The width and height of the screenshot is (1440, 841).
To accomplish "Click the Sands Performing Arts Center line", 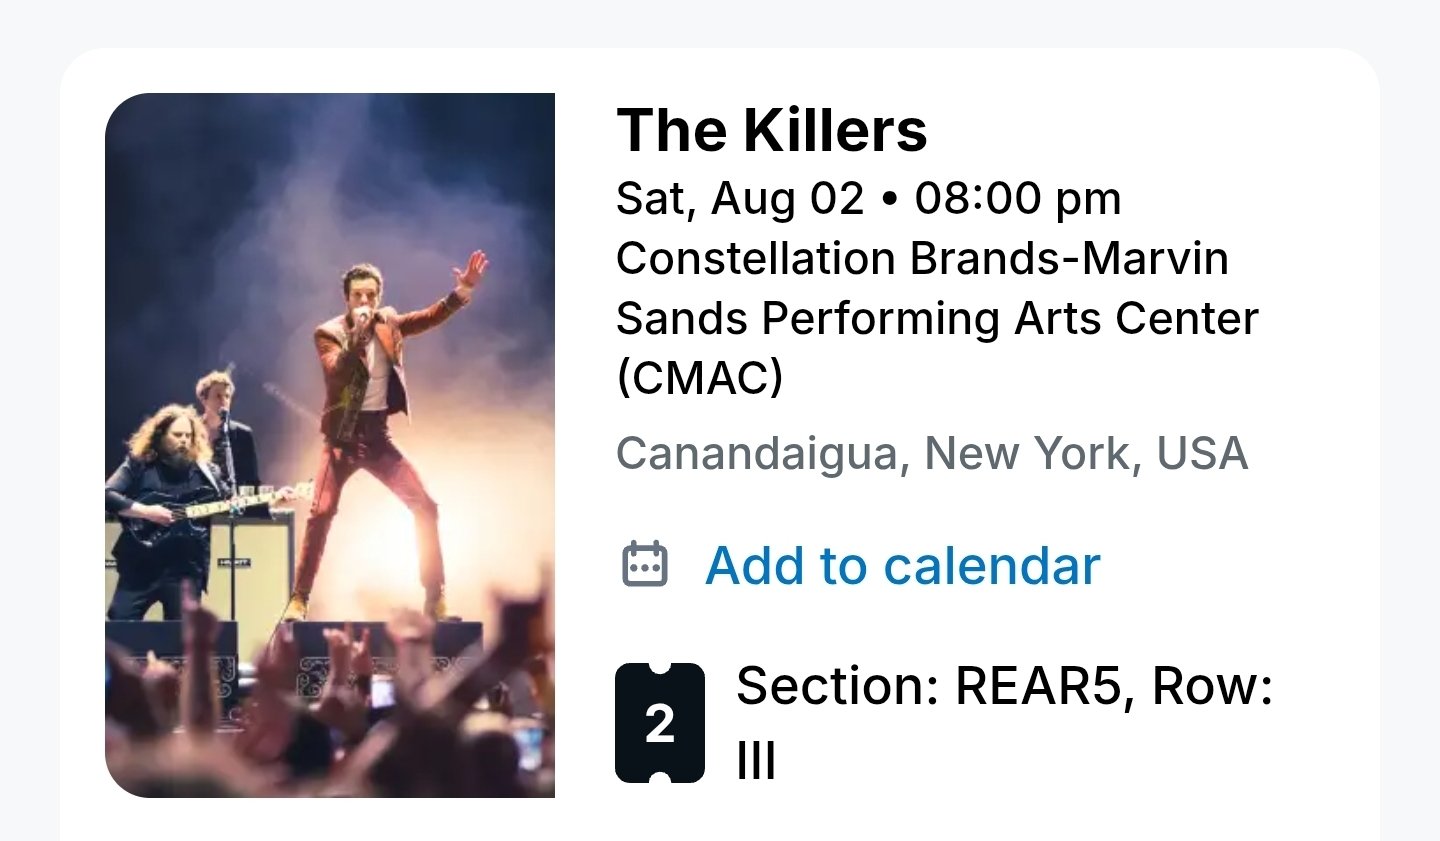I will point(937,319).
